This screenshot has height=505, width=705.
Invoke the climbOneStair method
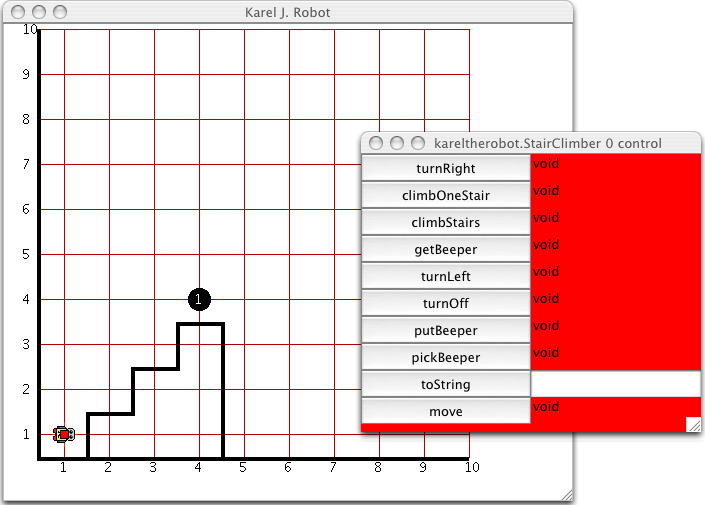pos(446,195)
